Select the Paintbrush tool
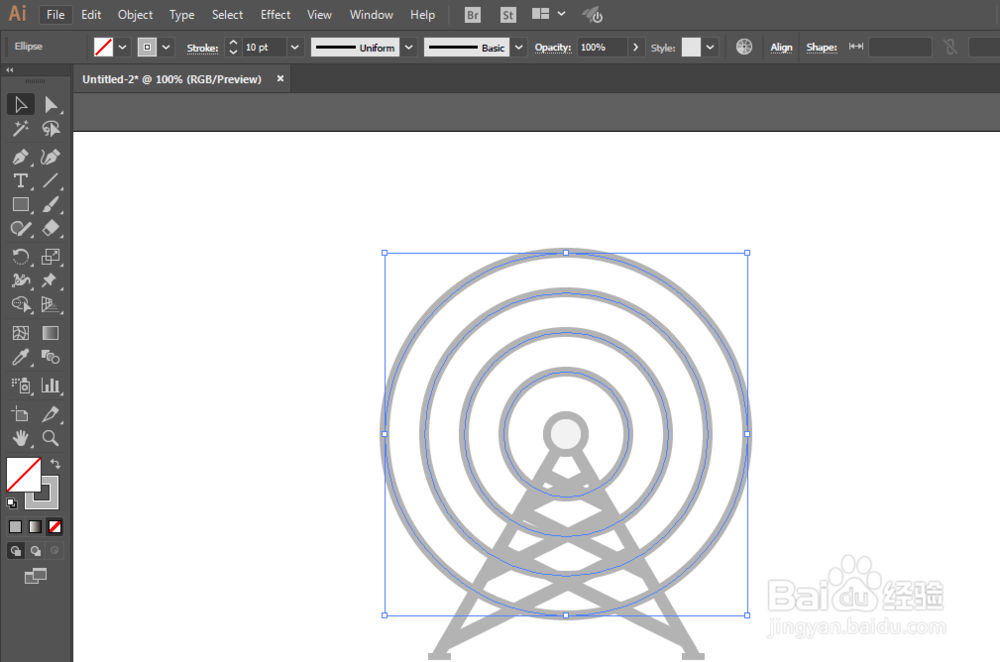 coord(50,205)
